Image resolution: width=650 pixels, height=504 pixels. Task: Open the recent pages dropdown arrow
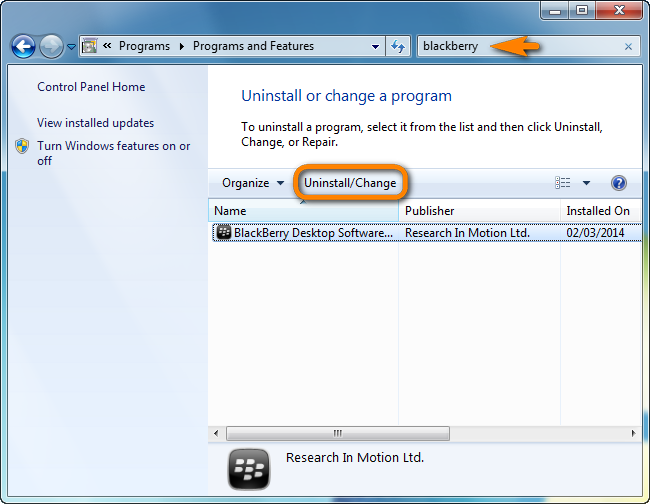click(x=71, y=47)
